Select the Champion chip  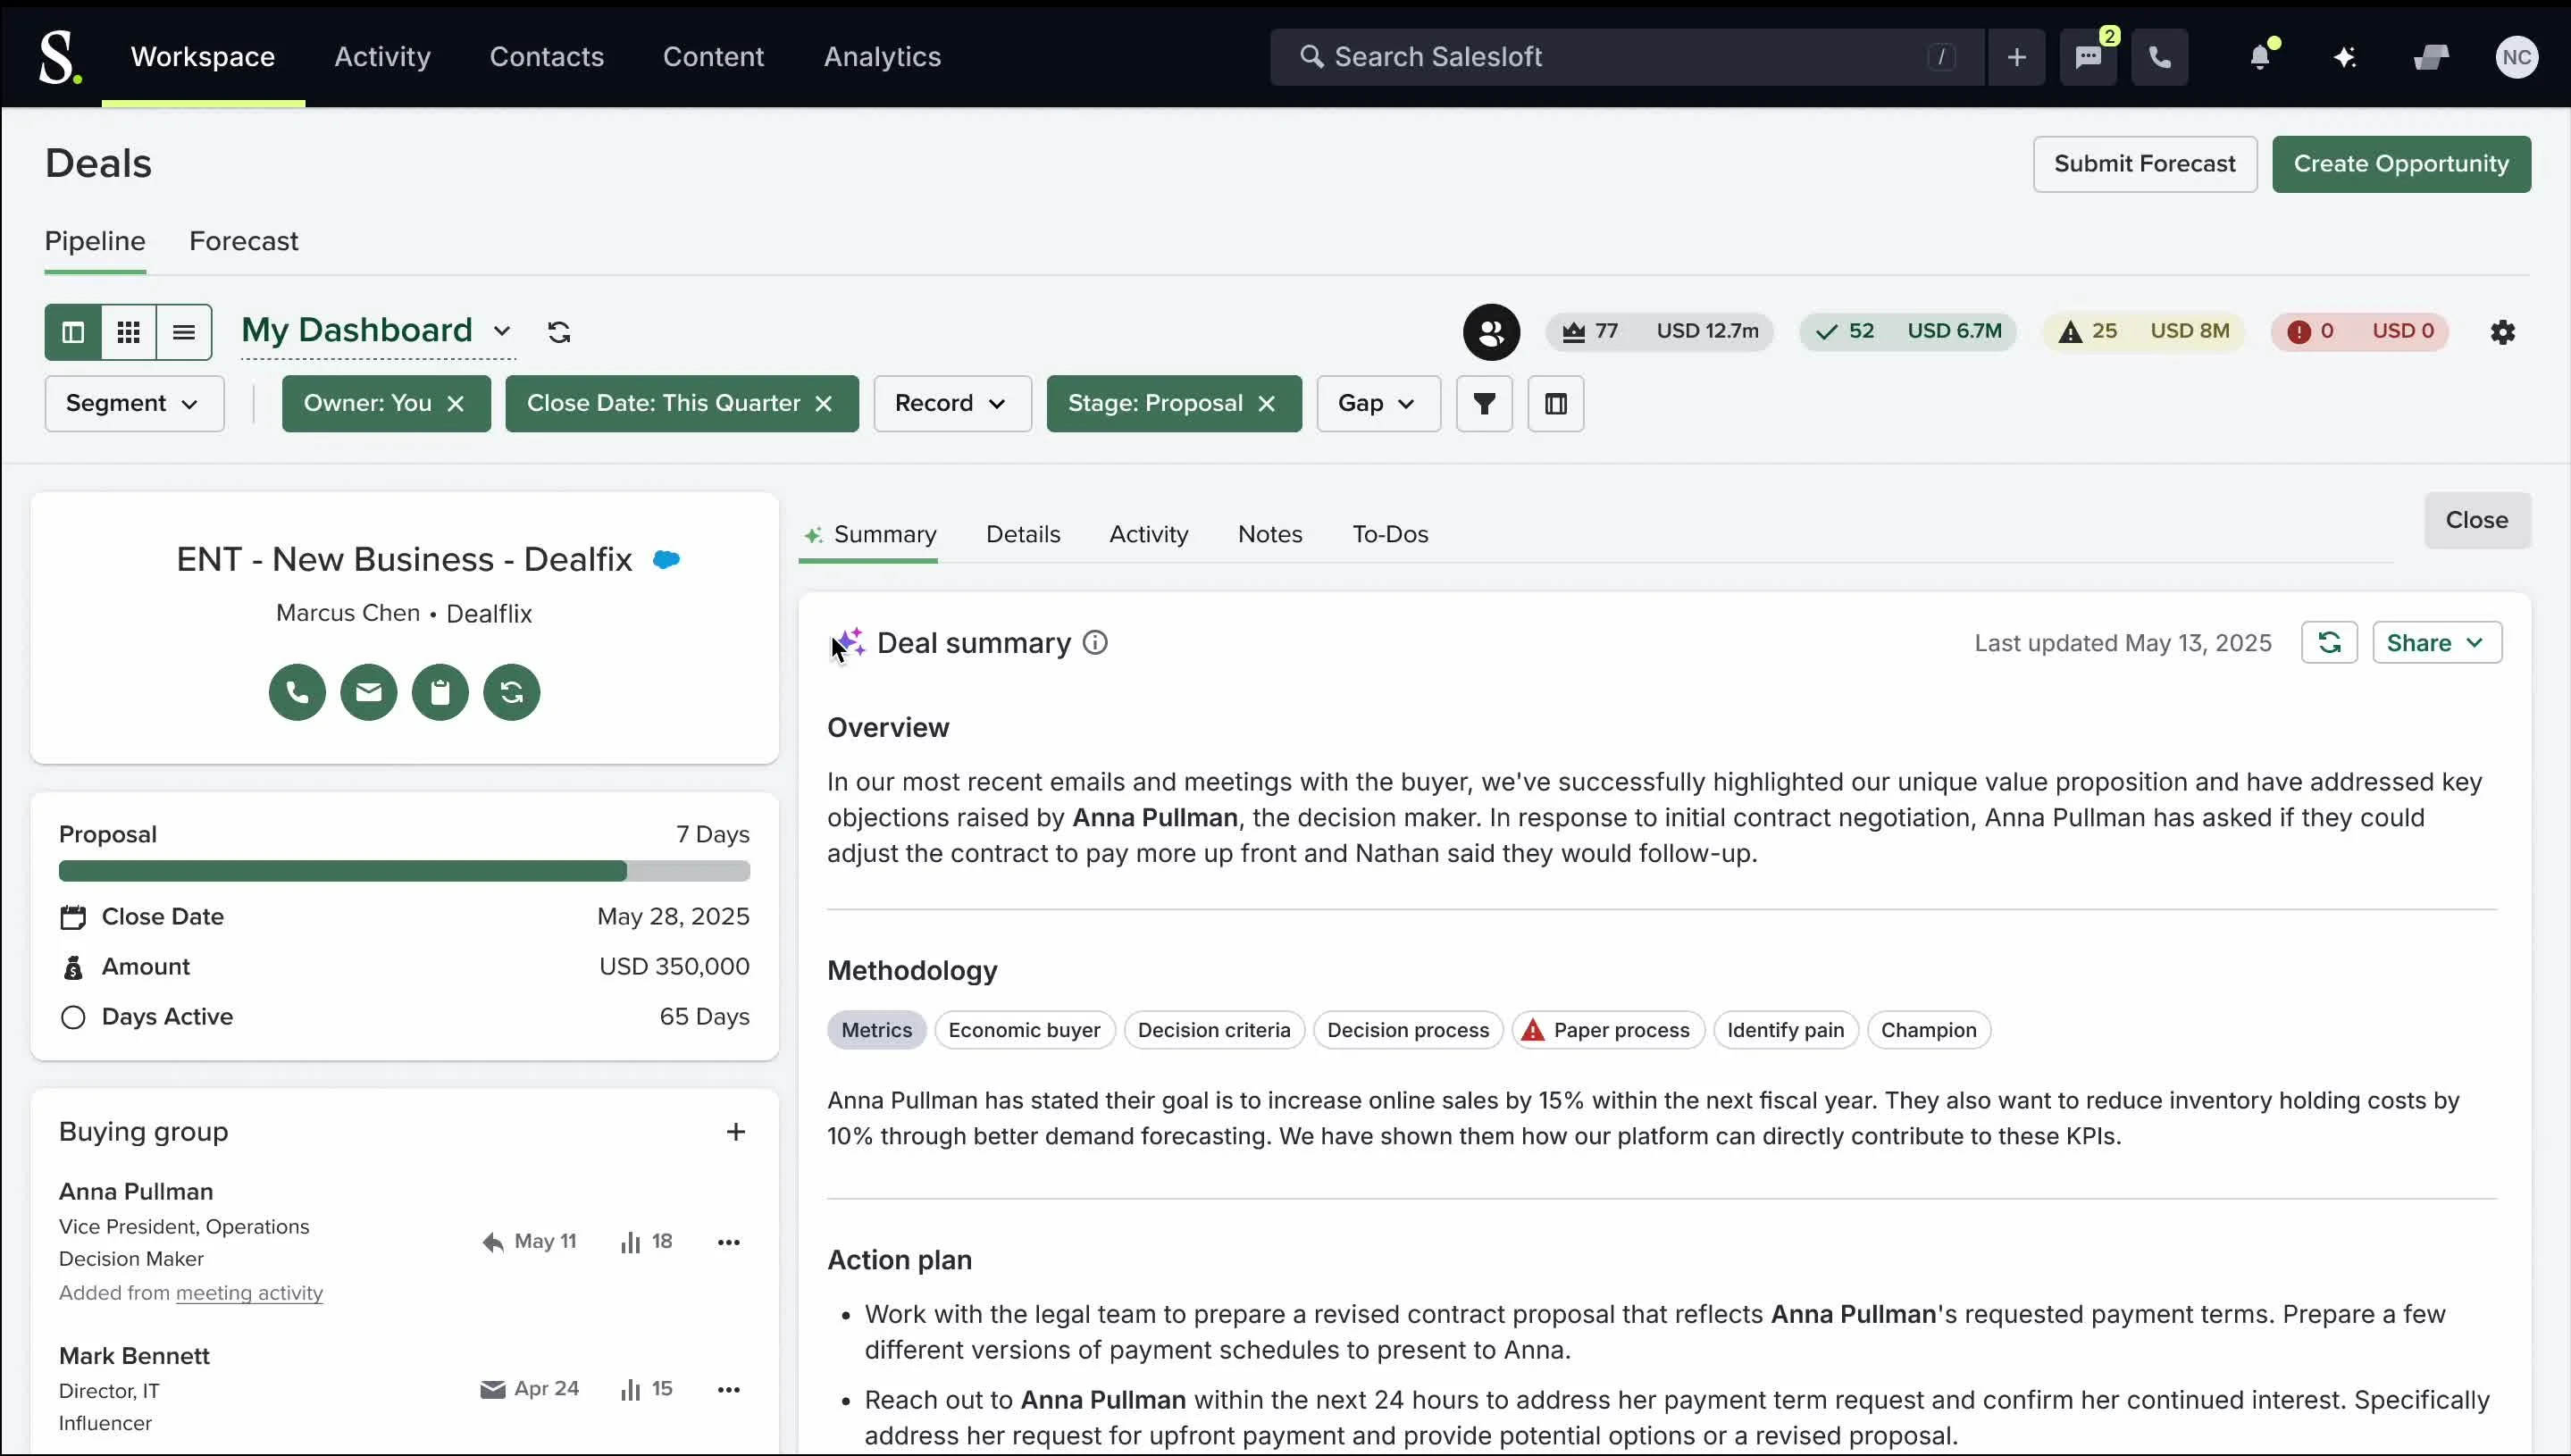pos(1928,1029)
